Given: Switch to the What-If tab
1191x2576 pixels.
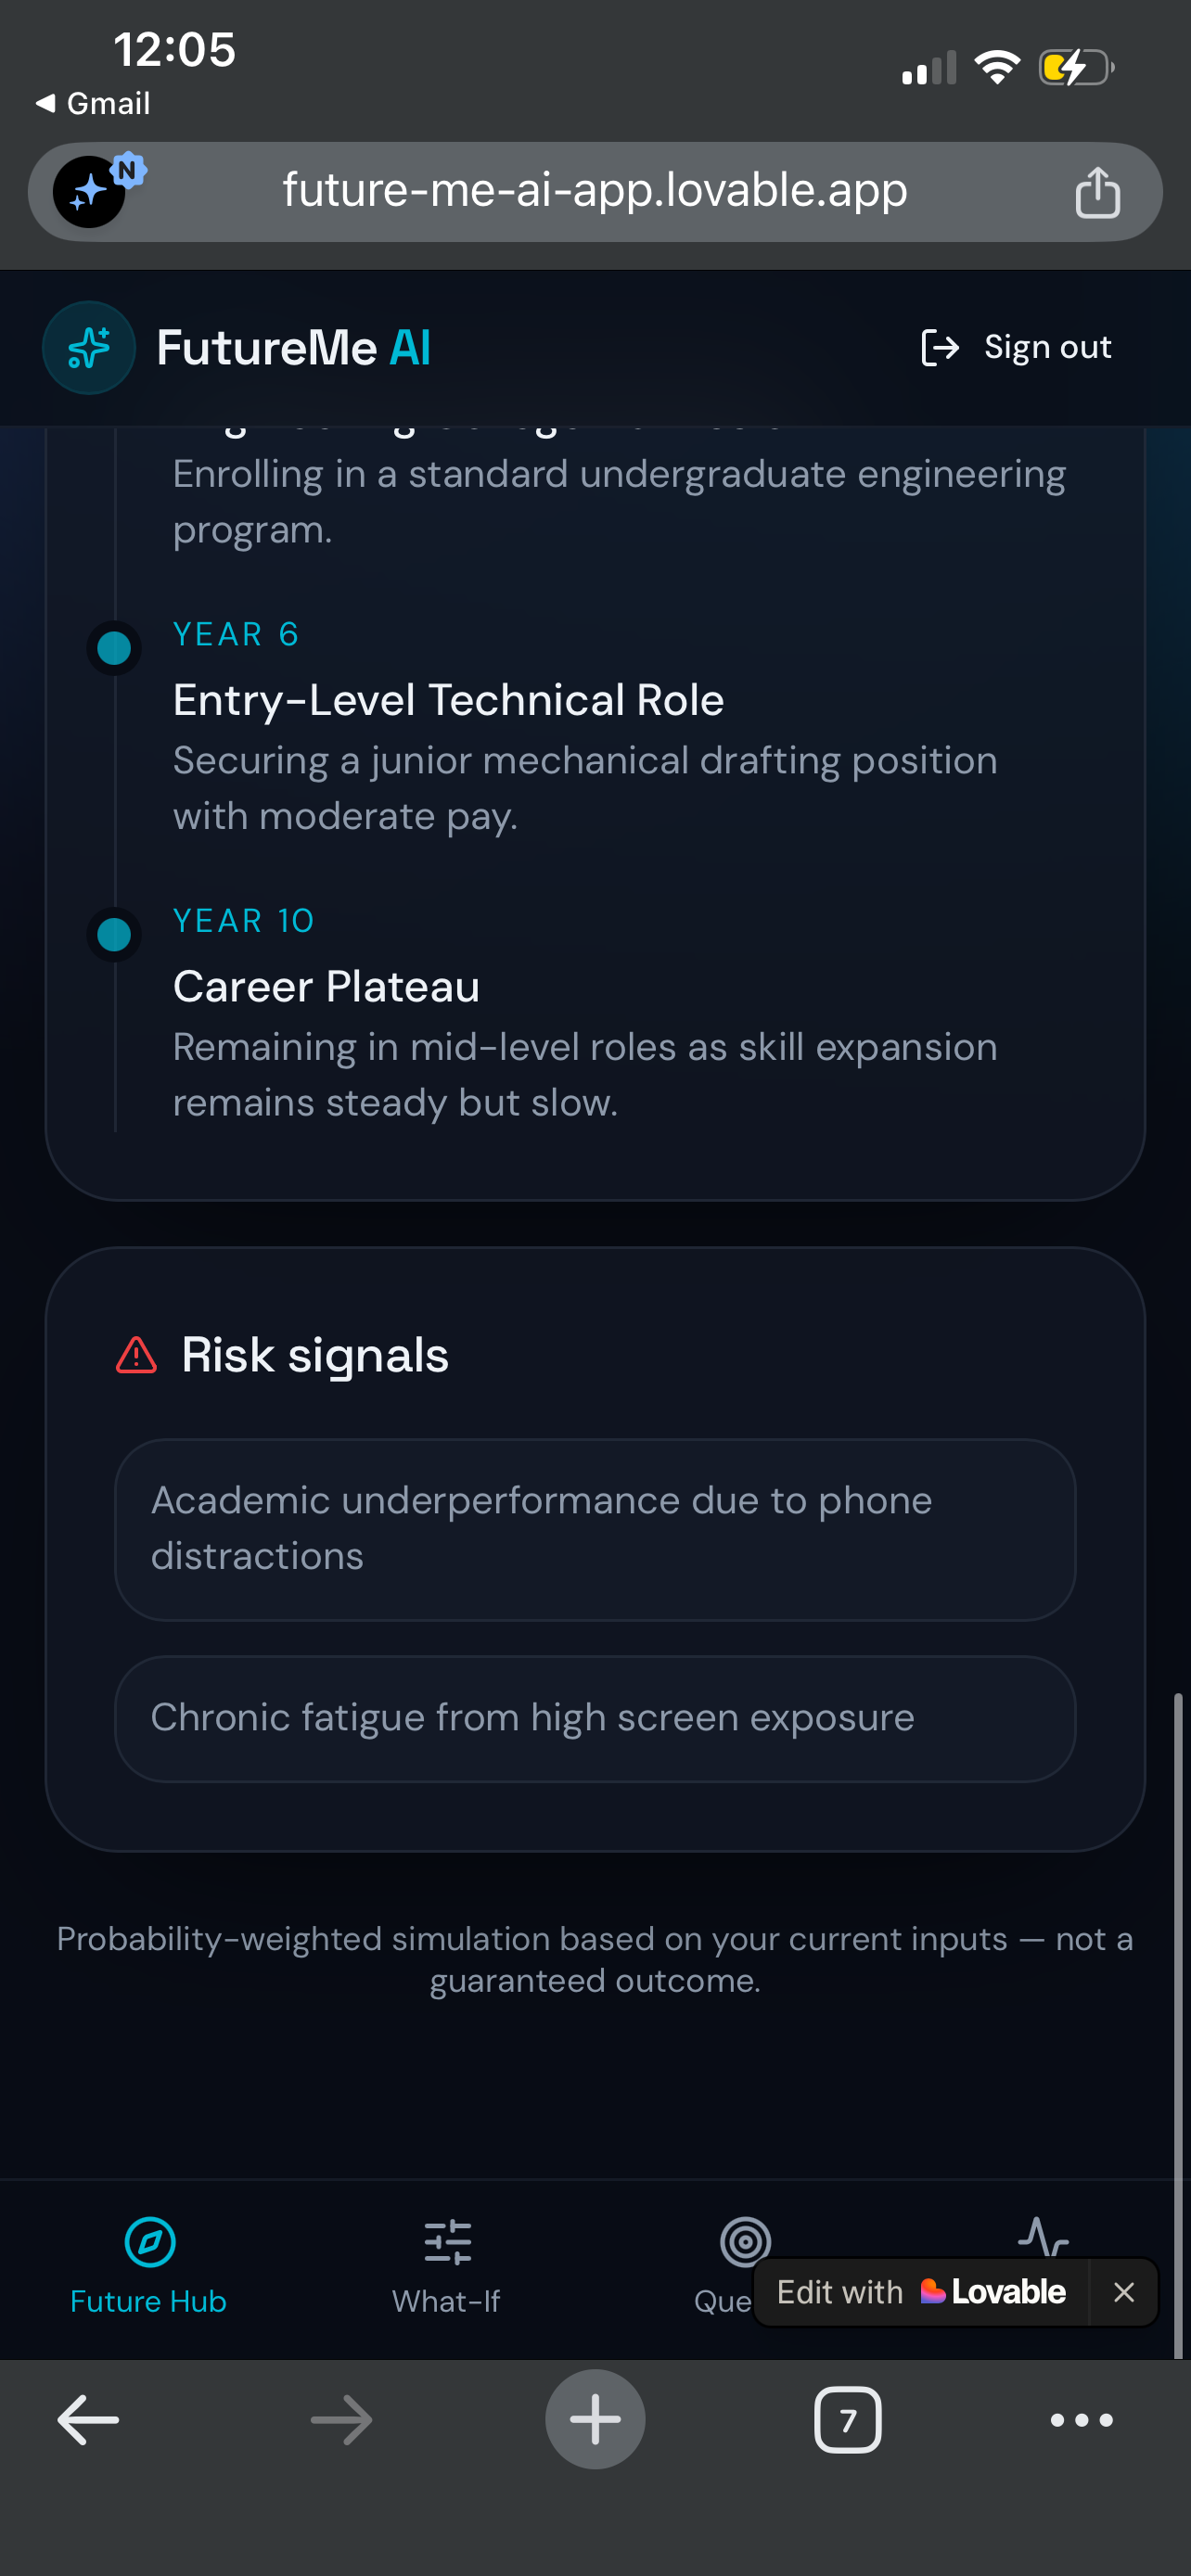Looking at the screenshot, I should 446,2266.
